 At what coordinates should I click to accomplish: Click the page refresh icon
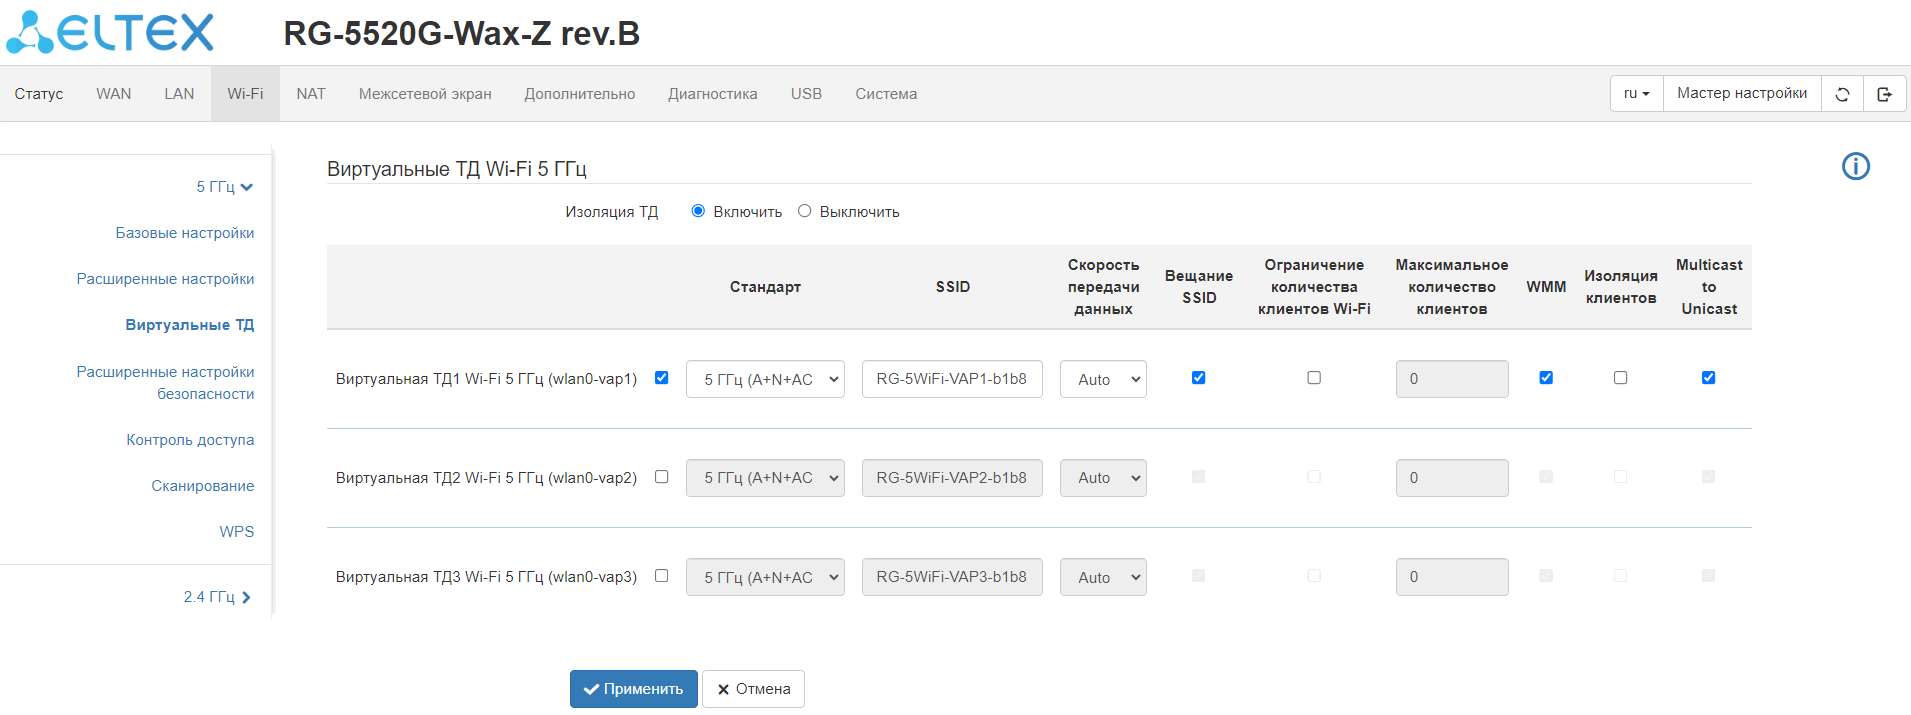pyautogui.click(x=1842, y=94)
